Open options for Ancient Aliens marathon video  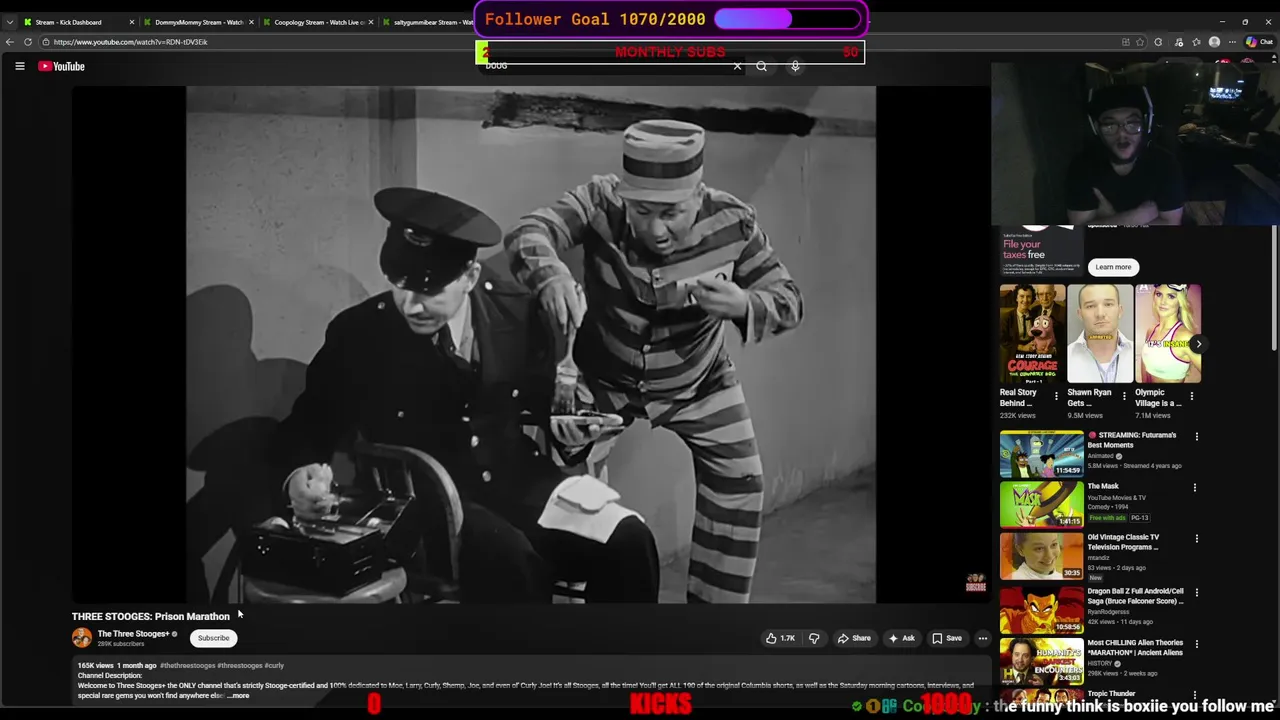pos(1196,643)
